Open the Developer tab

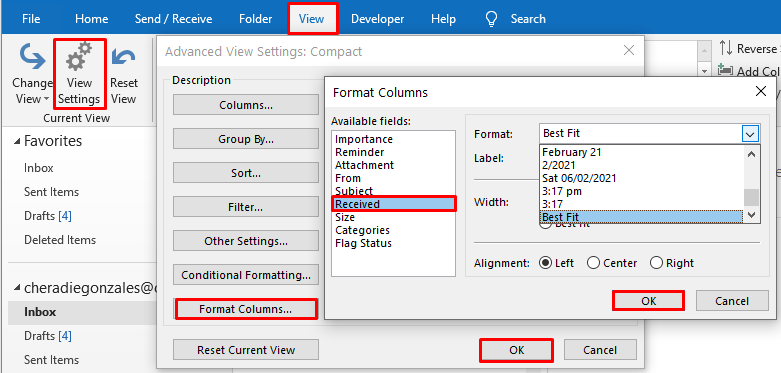pyautogui.click(x=378, y=19)
